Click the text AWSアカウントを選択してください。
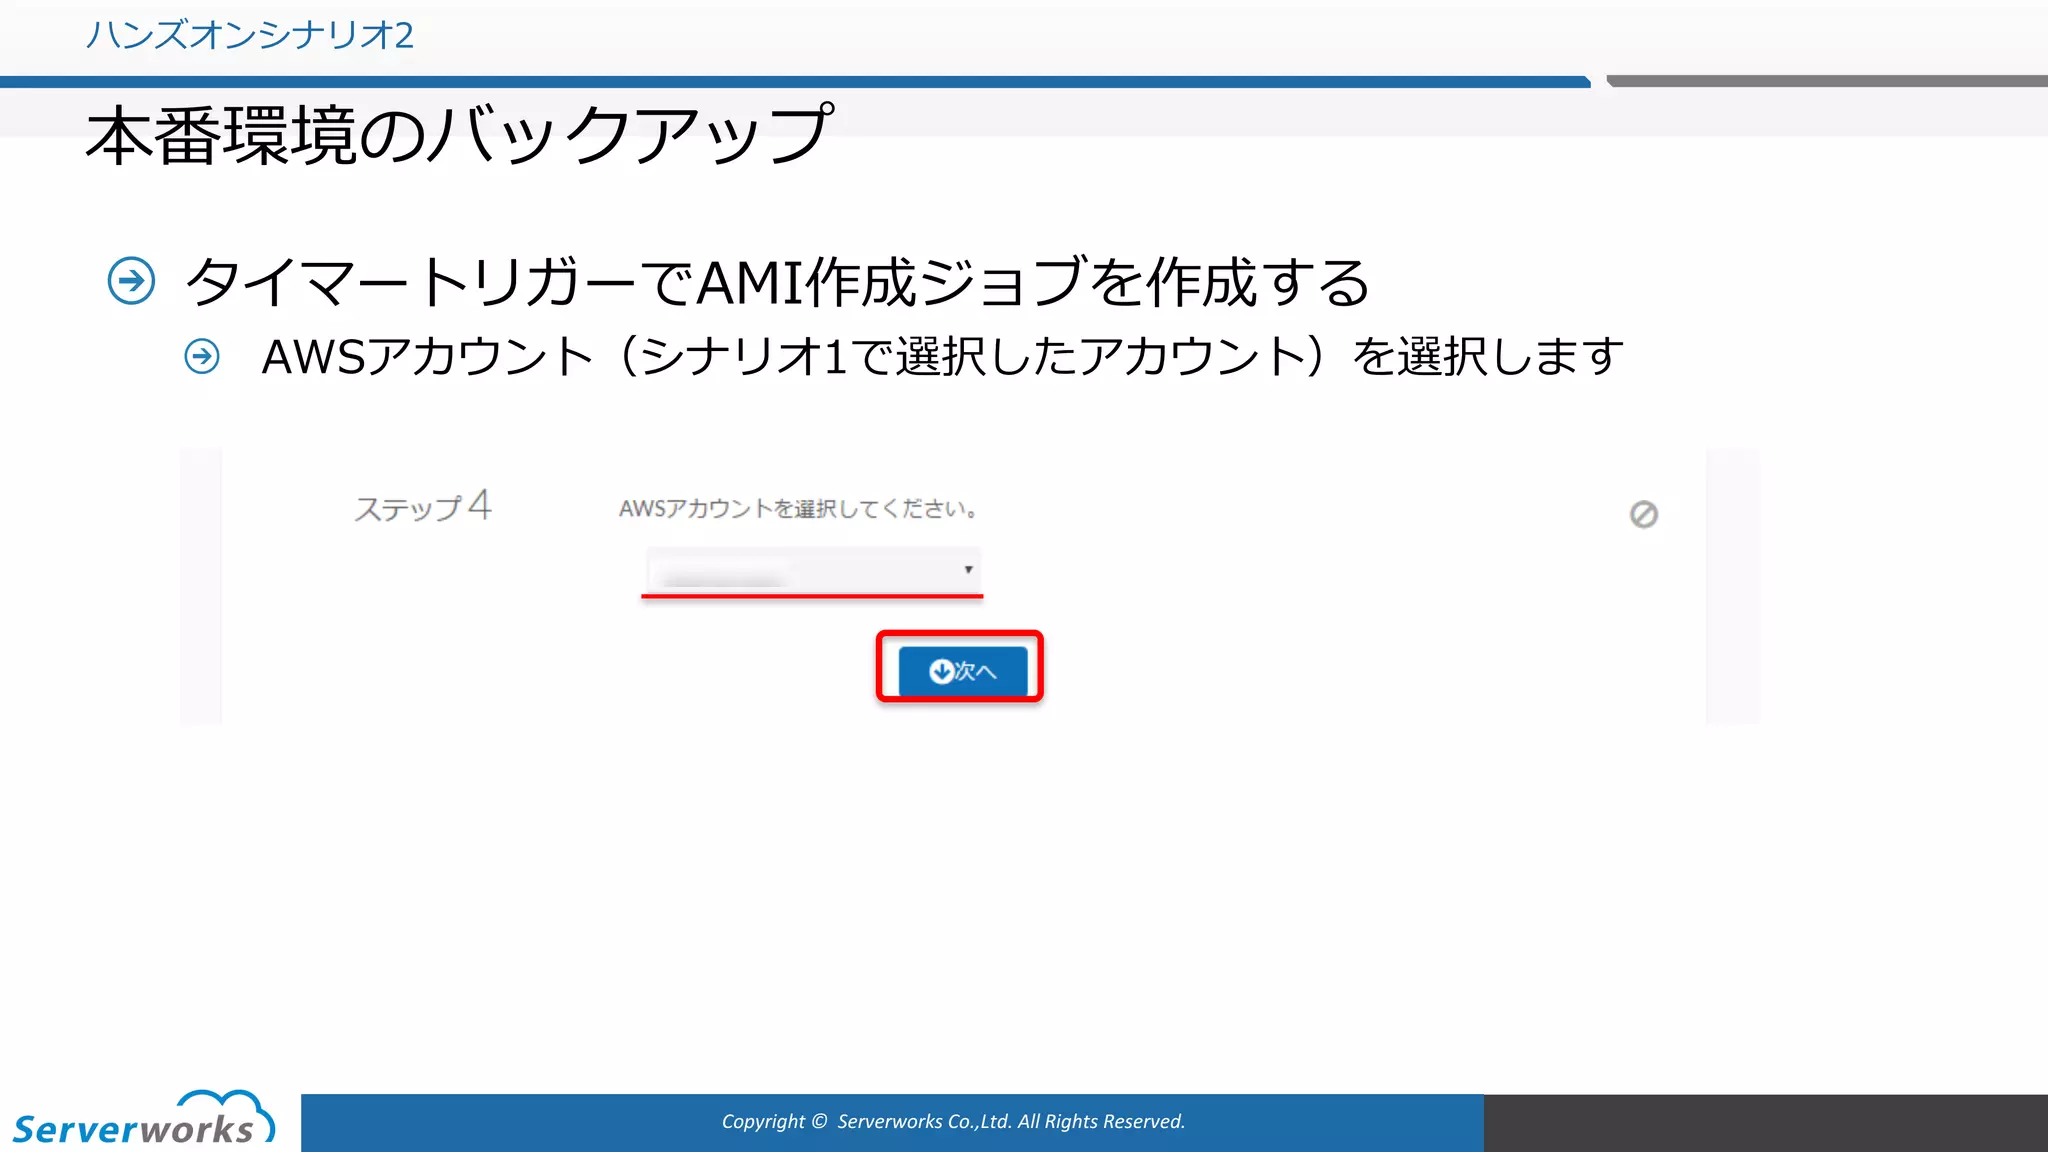Image resolution: width=2048 pixels, height=1152 pixels. (798, 509)
